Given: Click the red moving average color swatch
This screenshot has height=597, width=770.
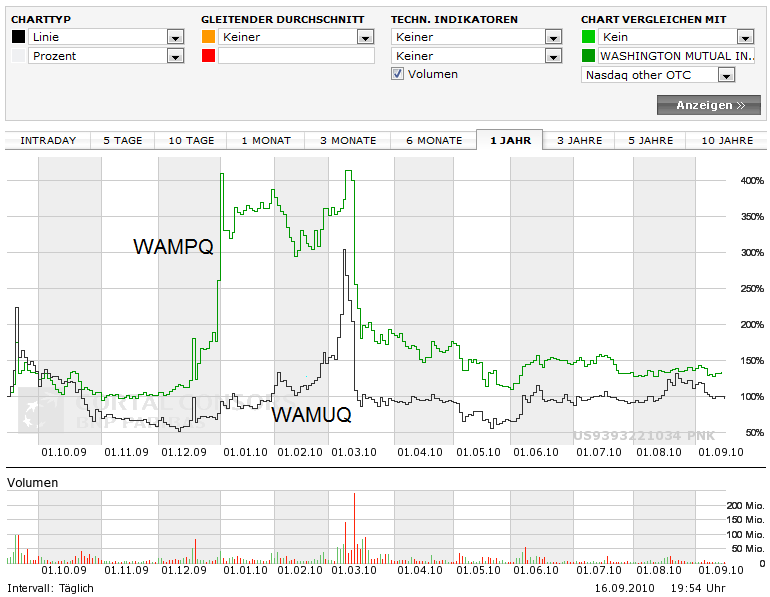Looking at the screenshot, I should [x=208, y=56].
